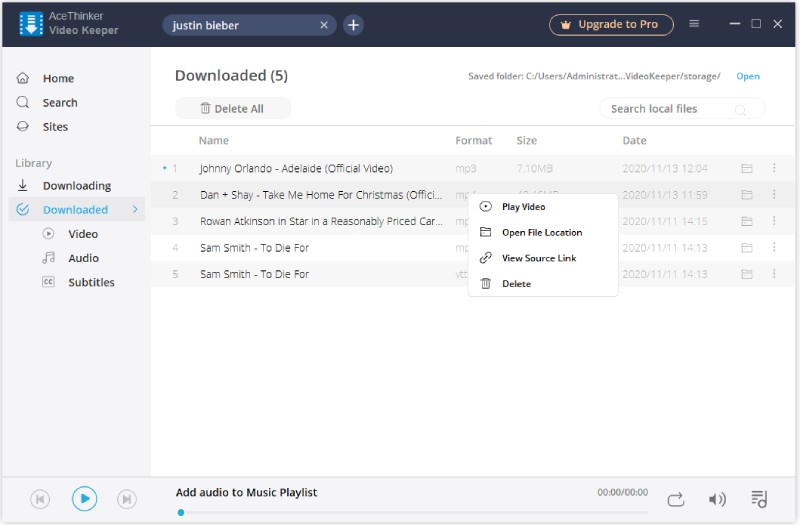Mute the volume speaker icon
This screenshot has height=525, width=800.
[x=717, y=499]
